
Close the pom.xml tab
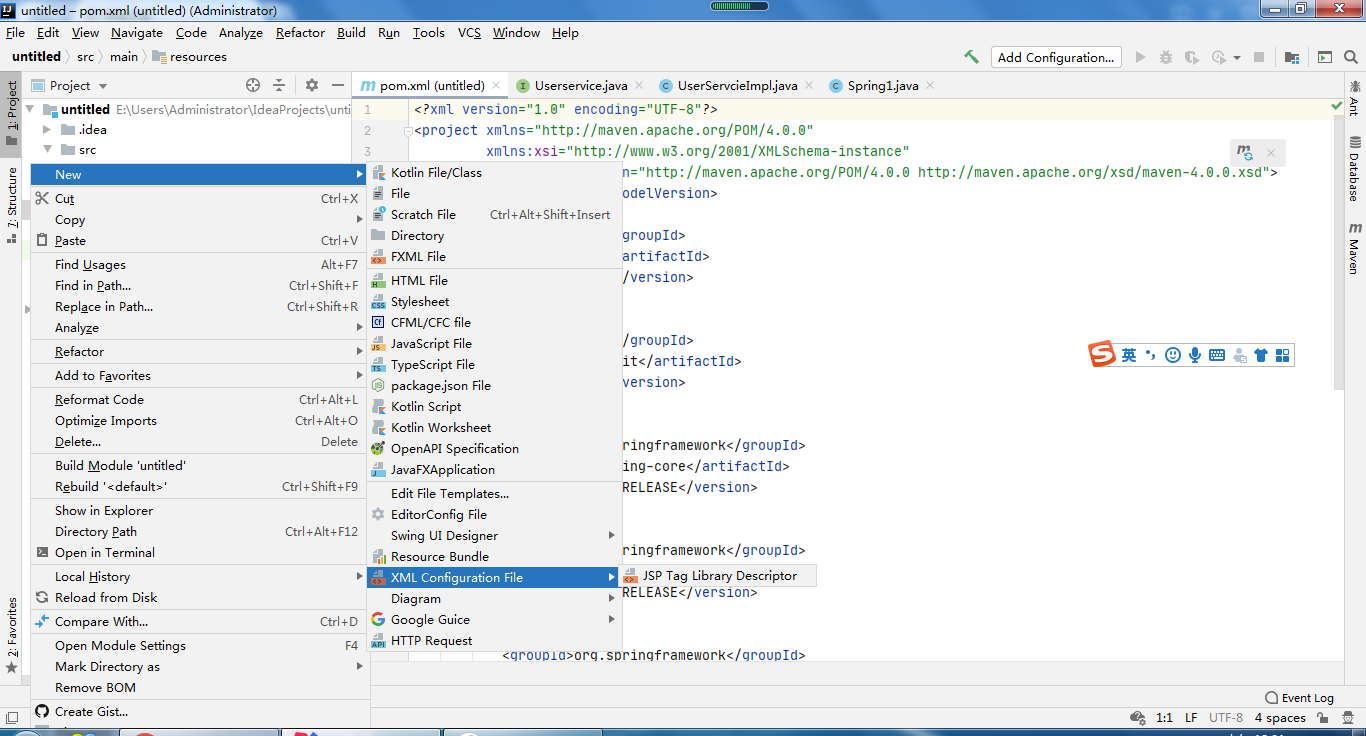[x=497, y=86]
